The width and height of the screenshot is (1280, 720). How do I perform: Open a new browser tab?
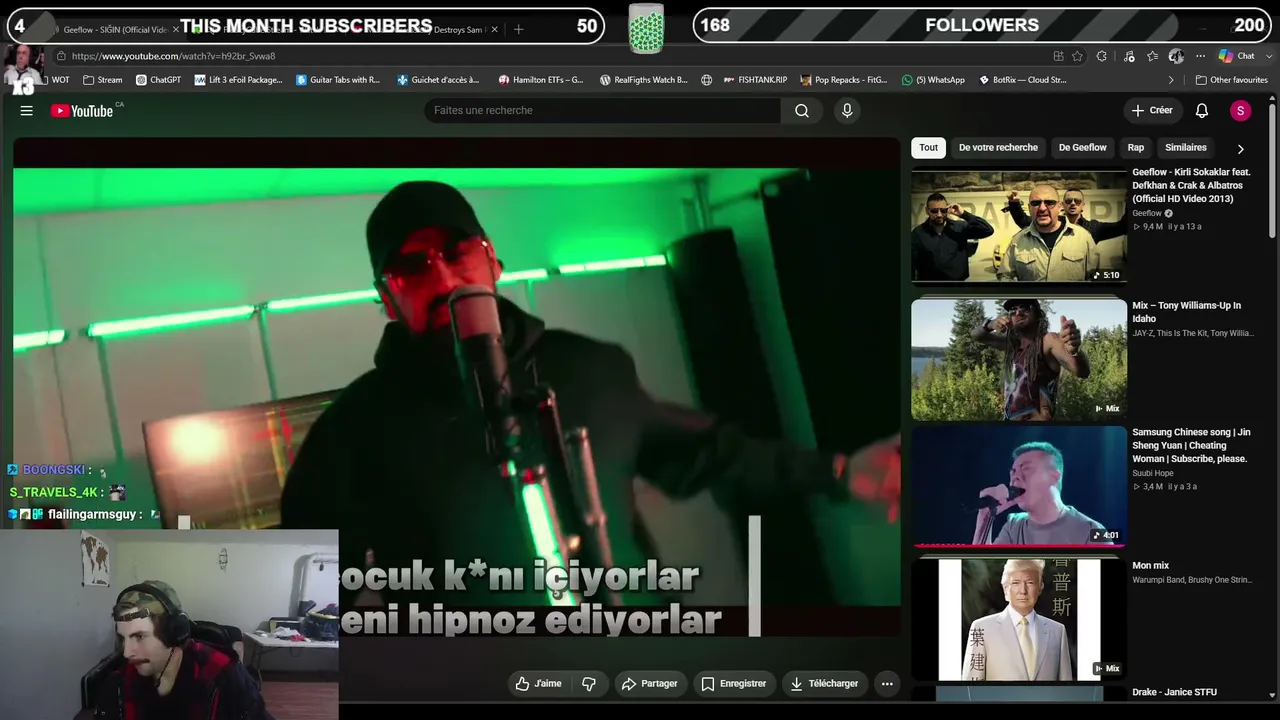click(x=518, y=29)
